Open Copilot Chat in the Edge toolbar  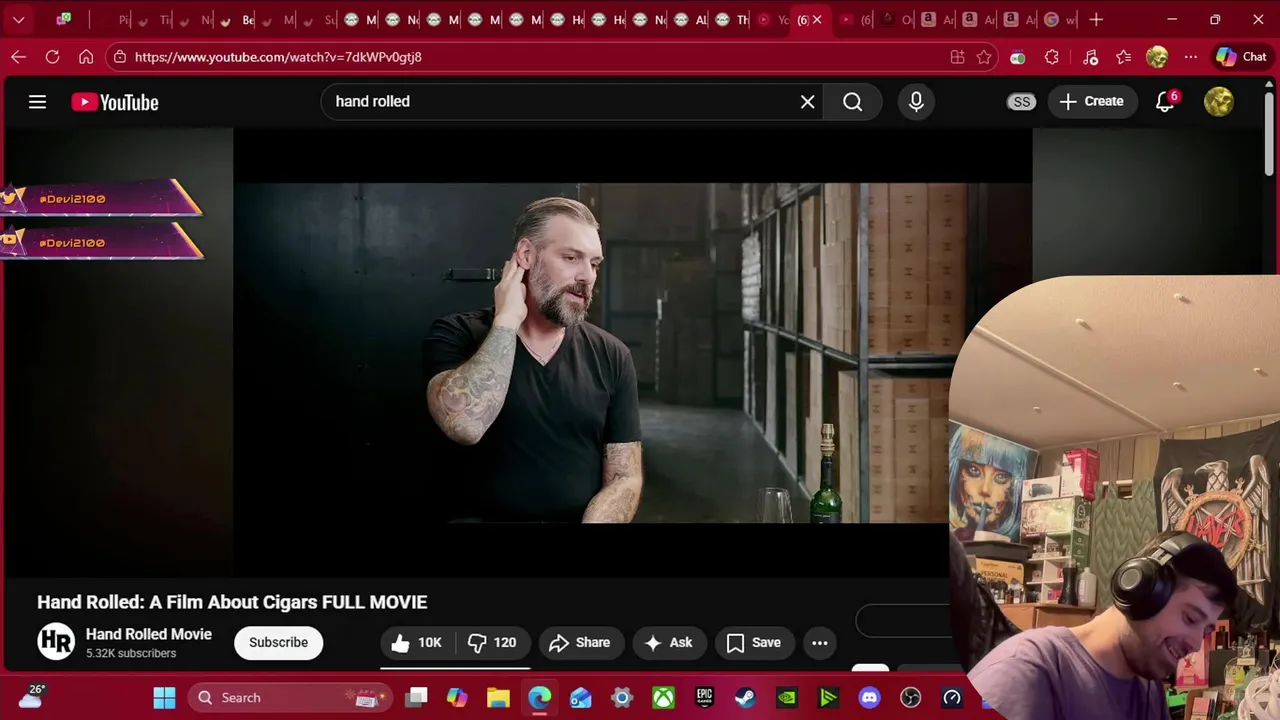coord(1241,57)
